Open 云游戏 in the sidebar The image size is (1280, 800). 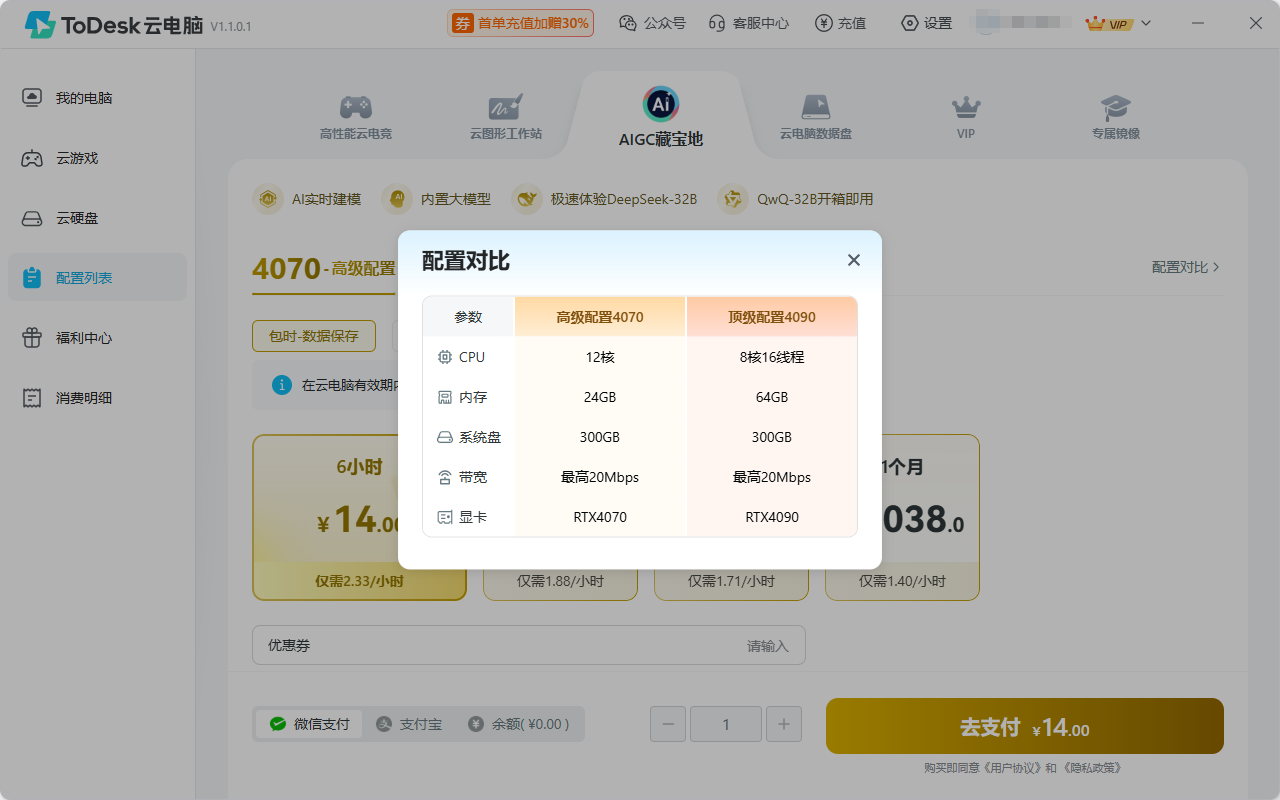tap(97, 158)
